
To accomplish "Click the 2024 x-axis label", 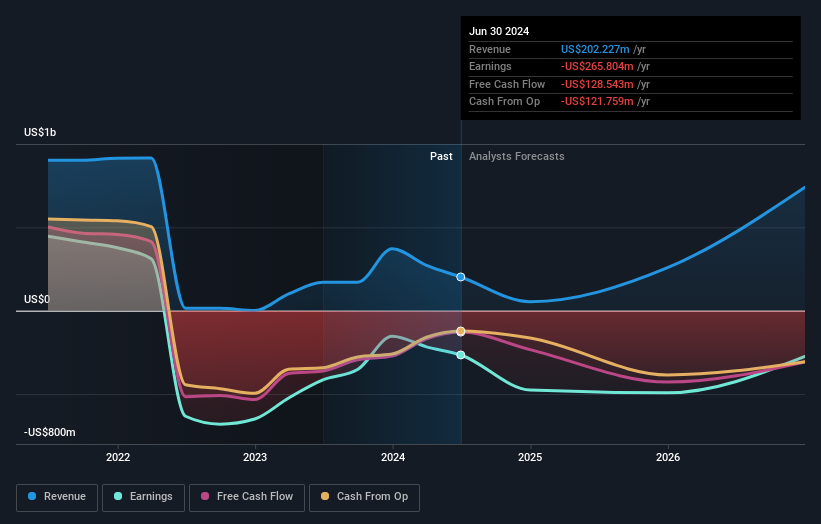I will click(x=393, y=457).
